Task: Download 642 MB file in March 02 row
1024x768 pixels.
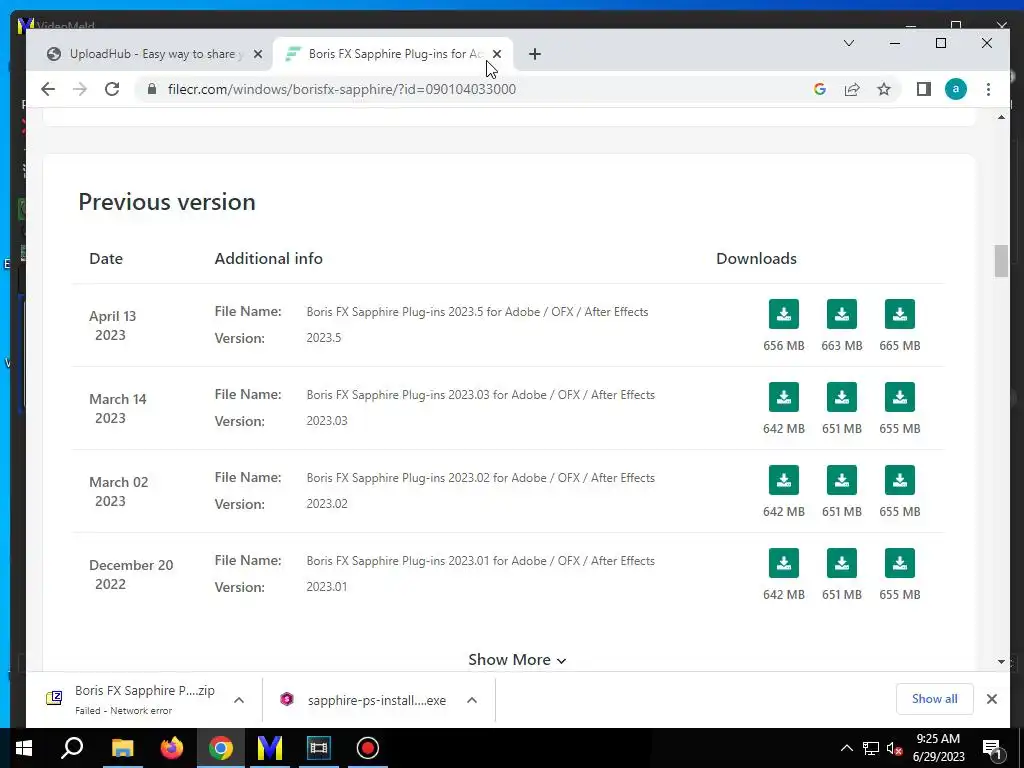Action: 784,480
